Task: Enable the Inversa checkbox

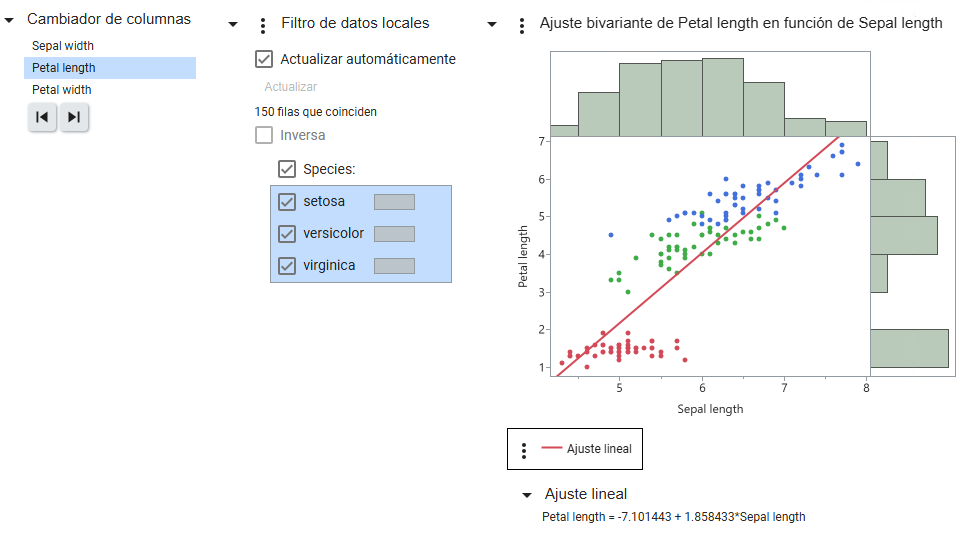Action: point(265,135)
